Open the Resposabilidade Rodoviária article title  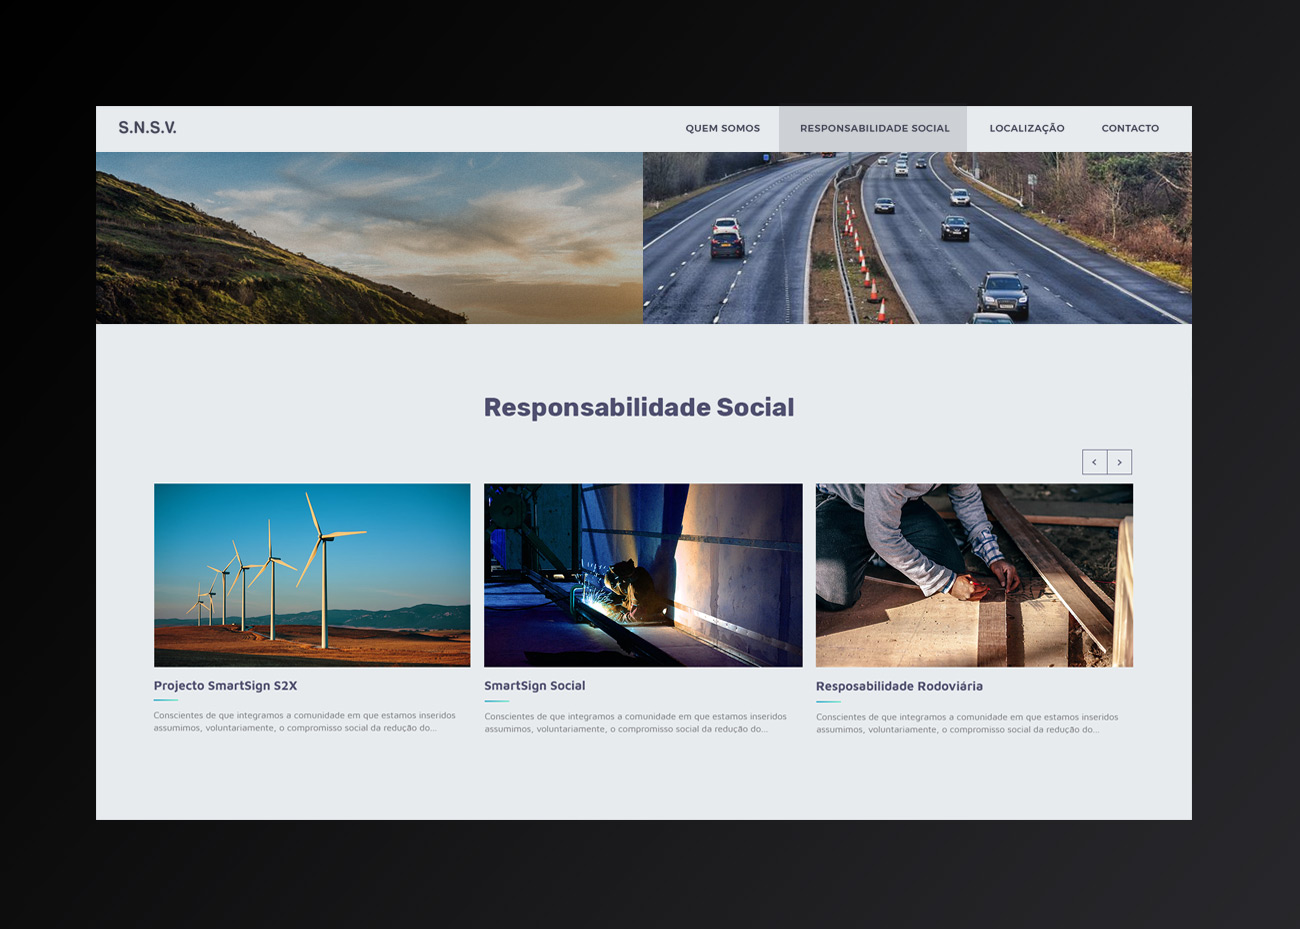(x=899, y=687)
